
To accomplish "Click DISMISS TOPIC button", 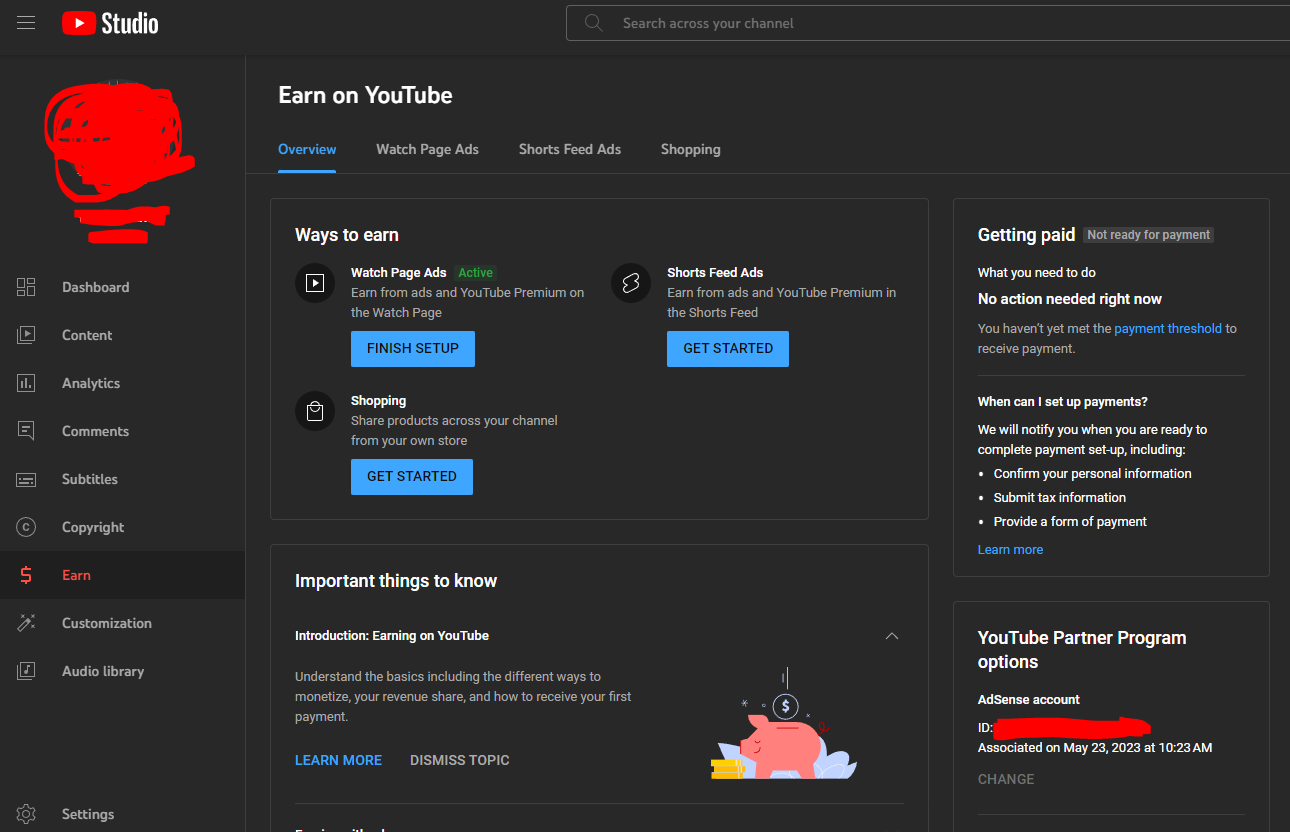I will 460,760.
